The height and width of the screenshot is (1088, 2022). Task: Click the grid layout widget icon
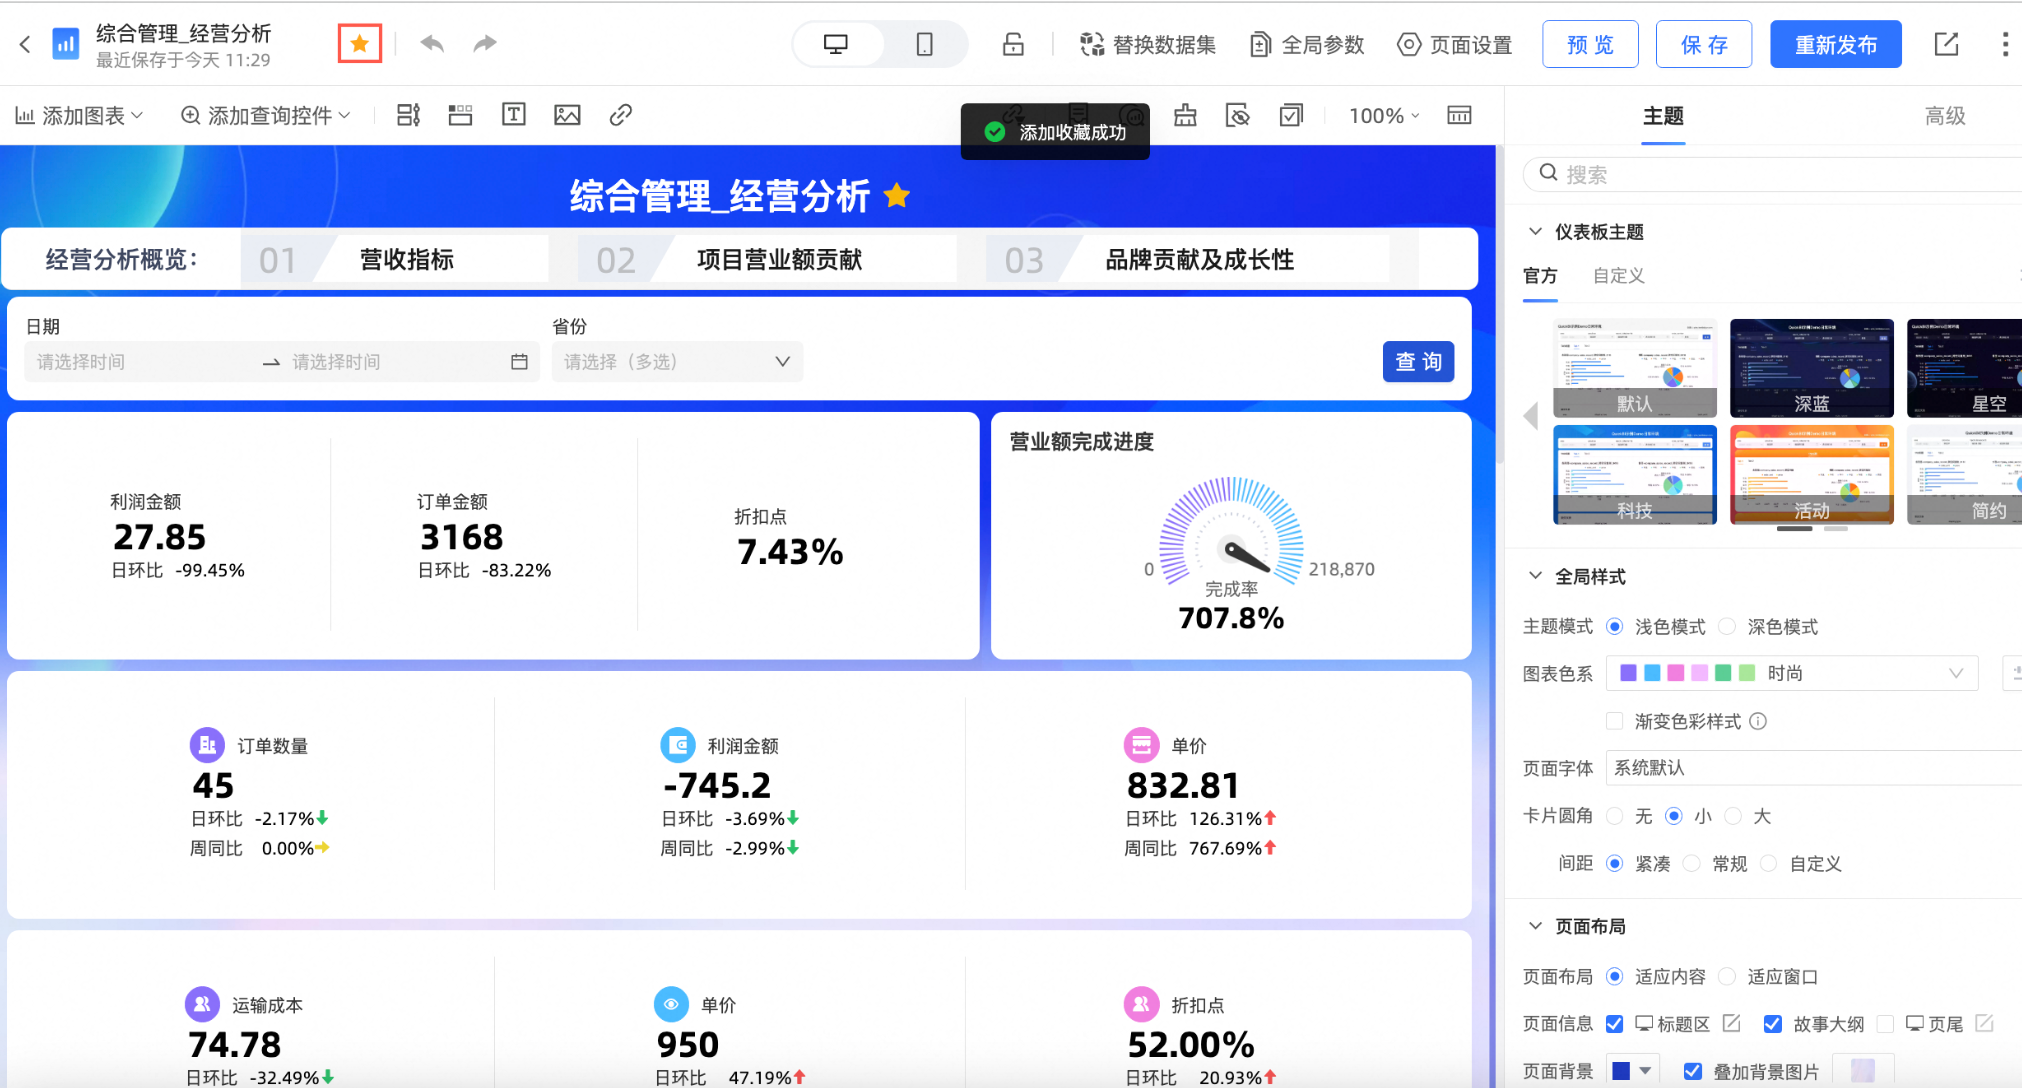click(x=460, y=115)
